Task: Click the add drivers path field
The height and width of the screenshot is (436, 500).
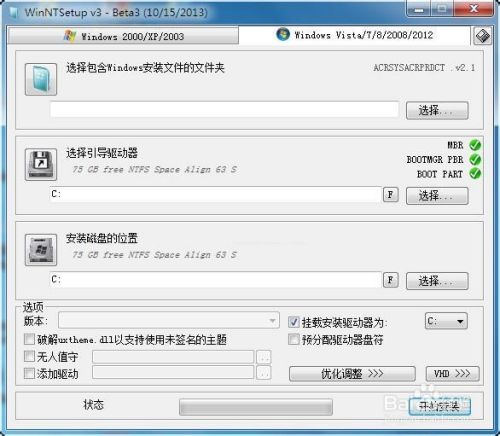Action: (x=173, y=373)
